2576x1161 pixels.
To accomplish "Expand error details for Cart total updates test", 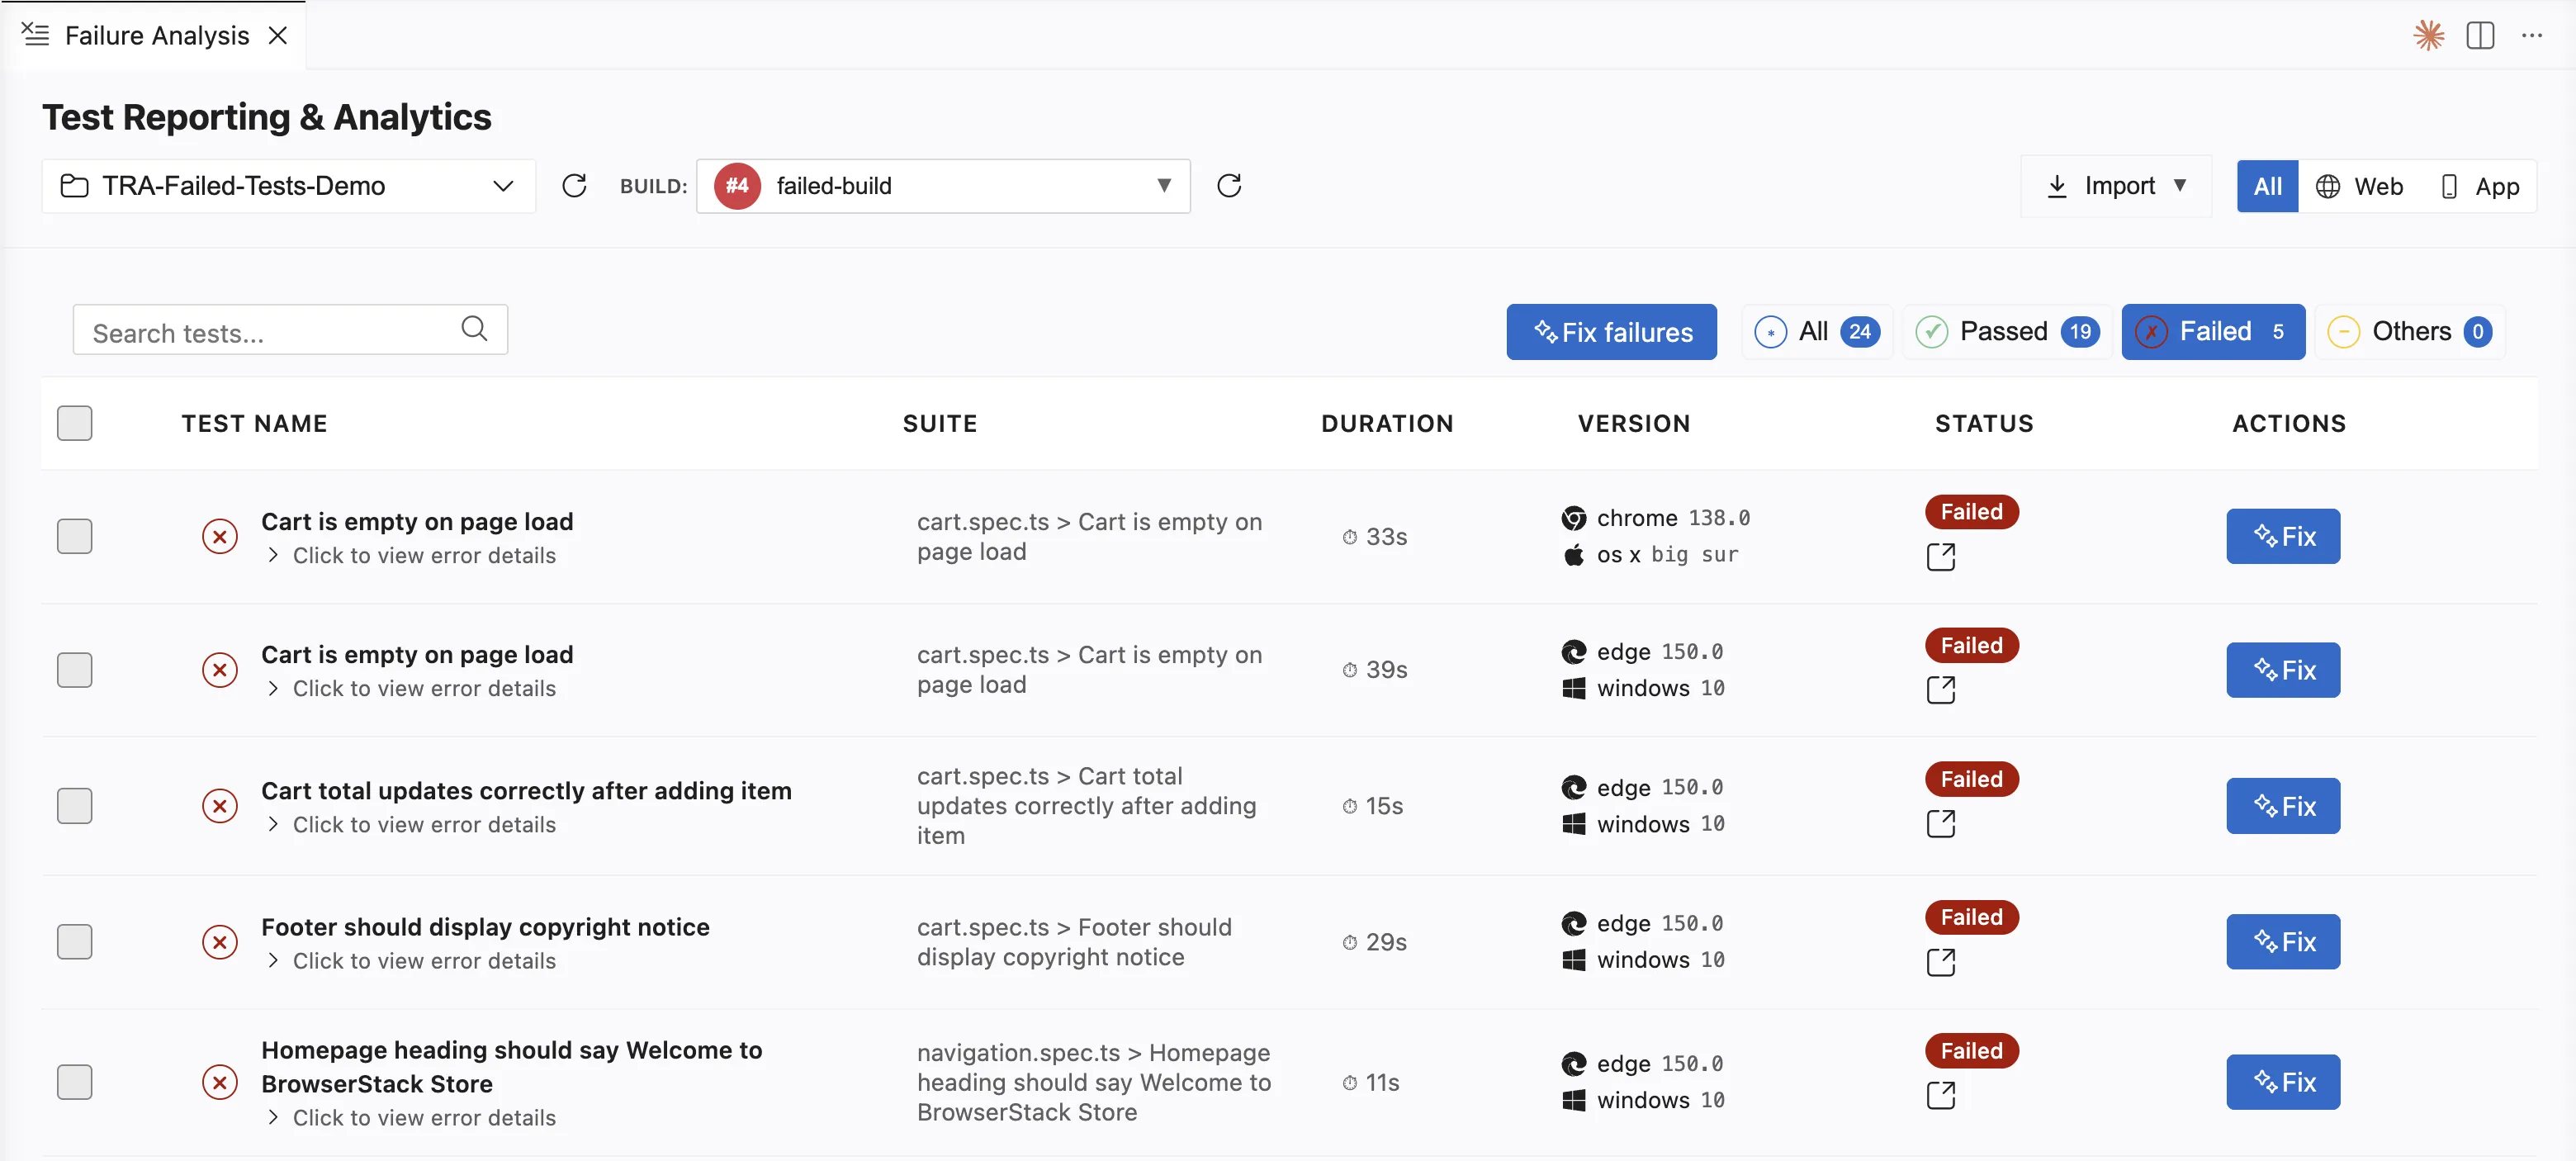I will (x=413, y=825).
